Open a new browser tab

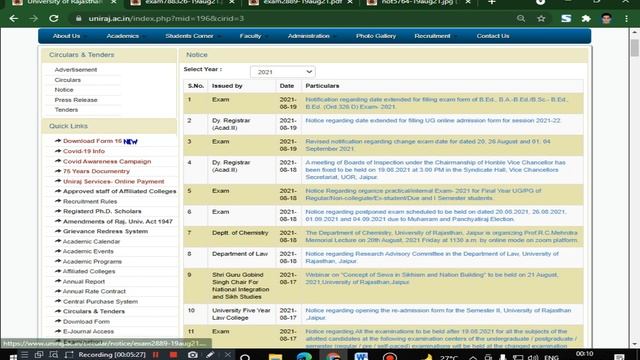(x=492, y=2)
